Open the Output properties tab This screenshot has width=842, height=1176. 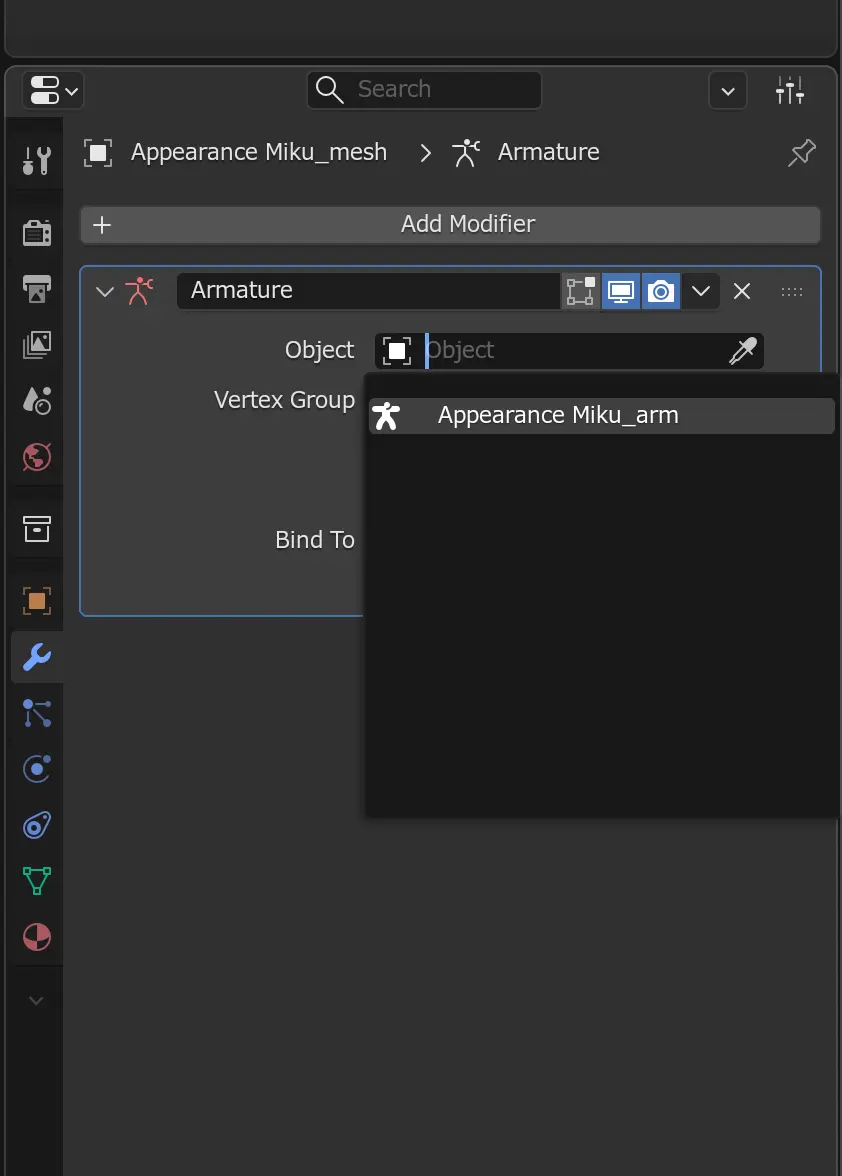pos(36,288)
